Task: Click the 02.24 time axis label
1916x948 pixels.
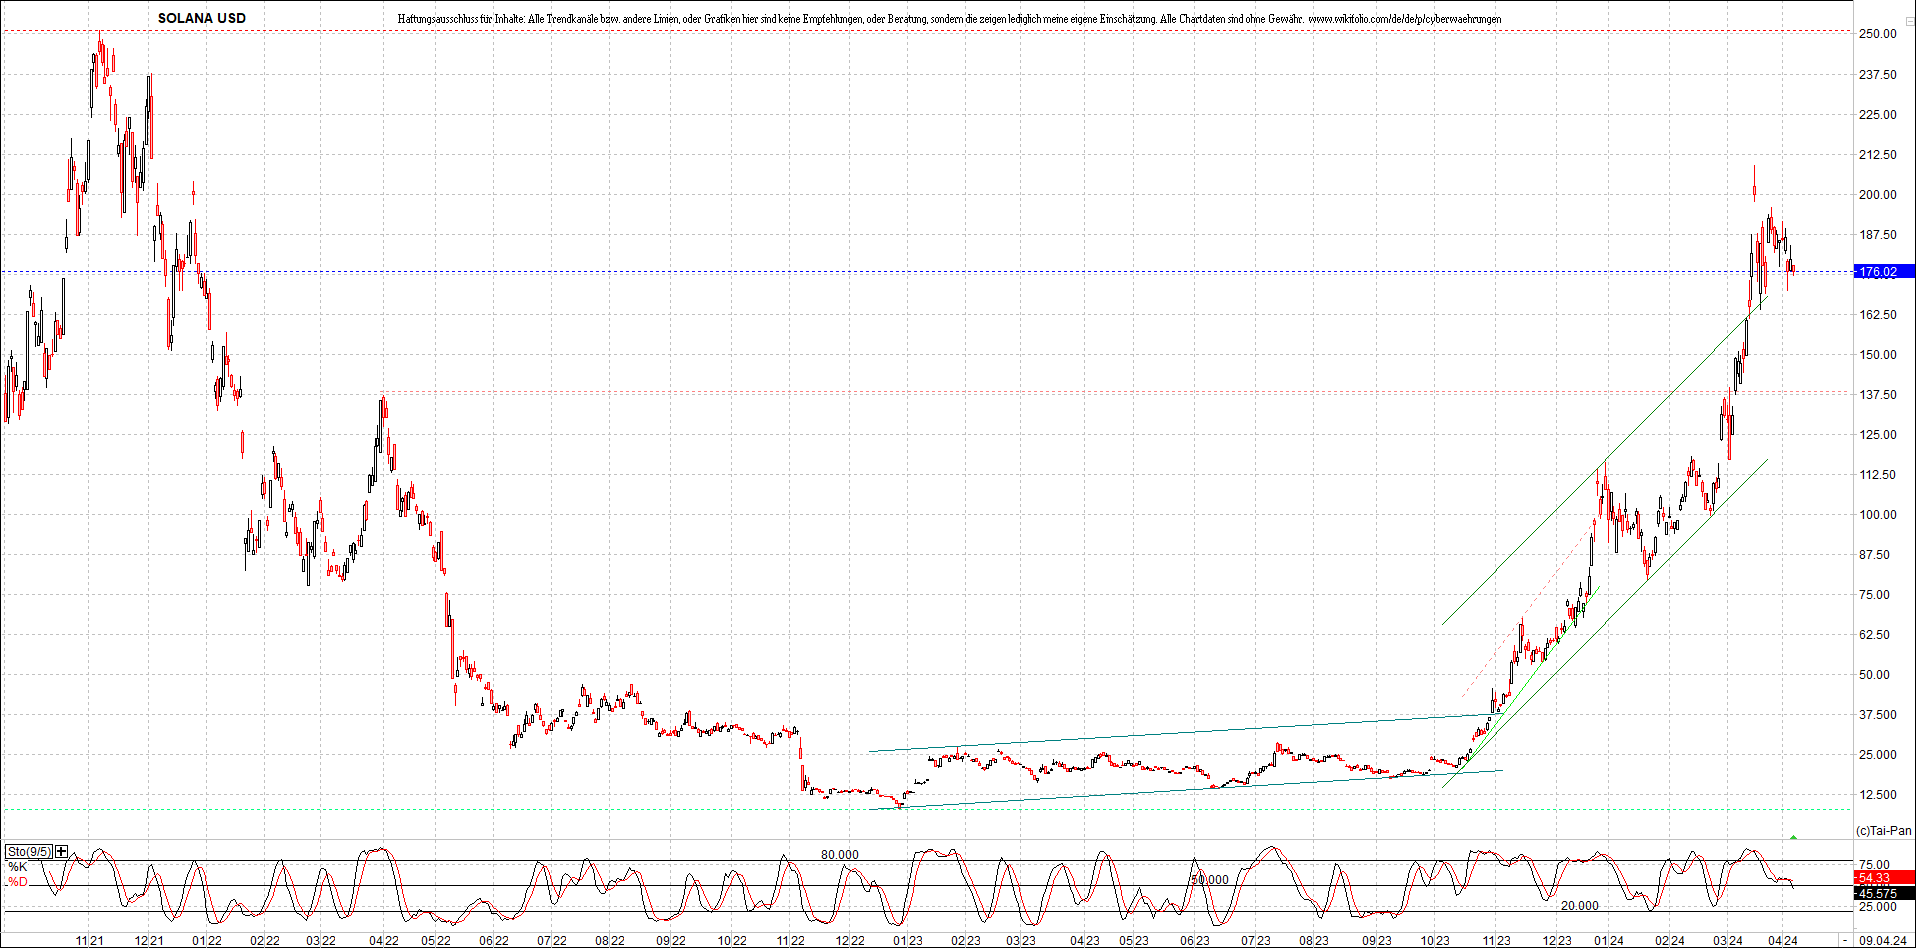Action: (1670, 940)
